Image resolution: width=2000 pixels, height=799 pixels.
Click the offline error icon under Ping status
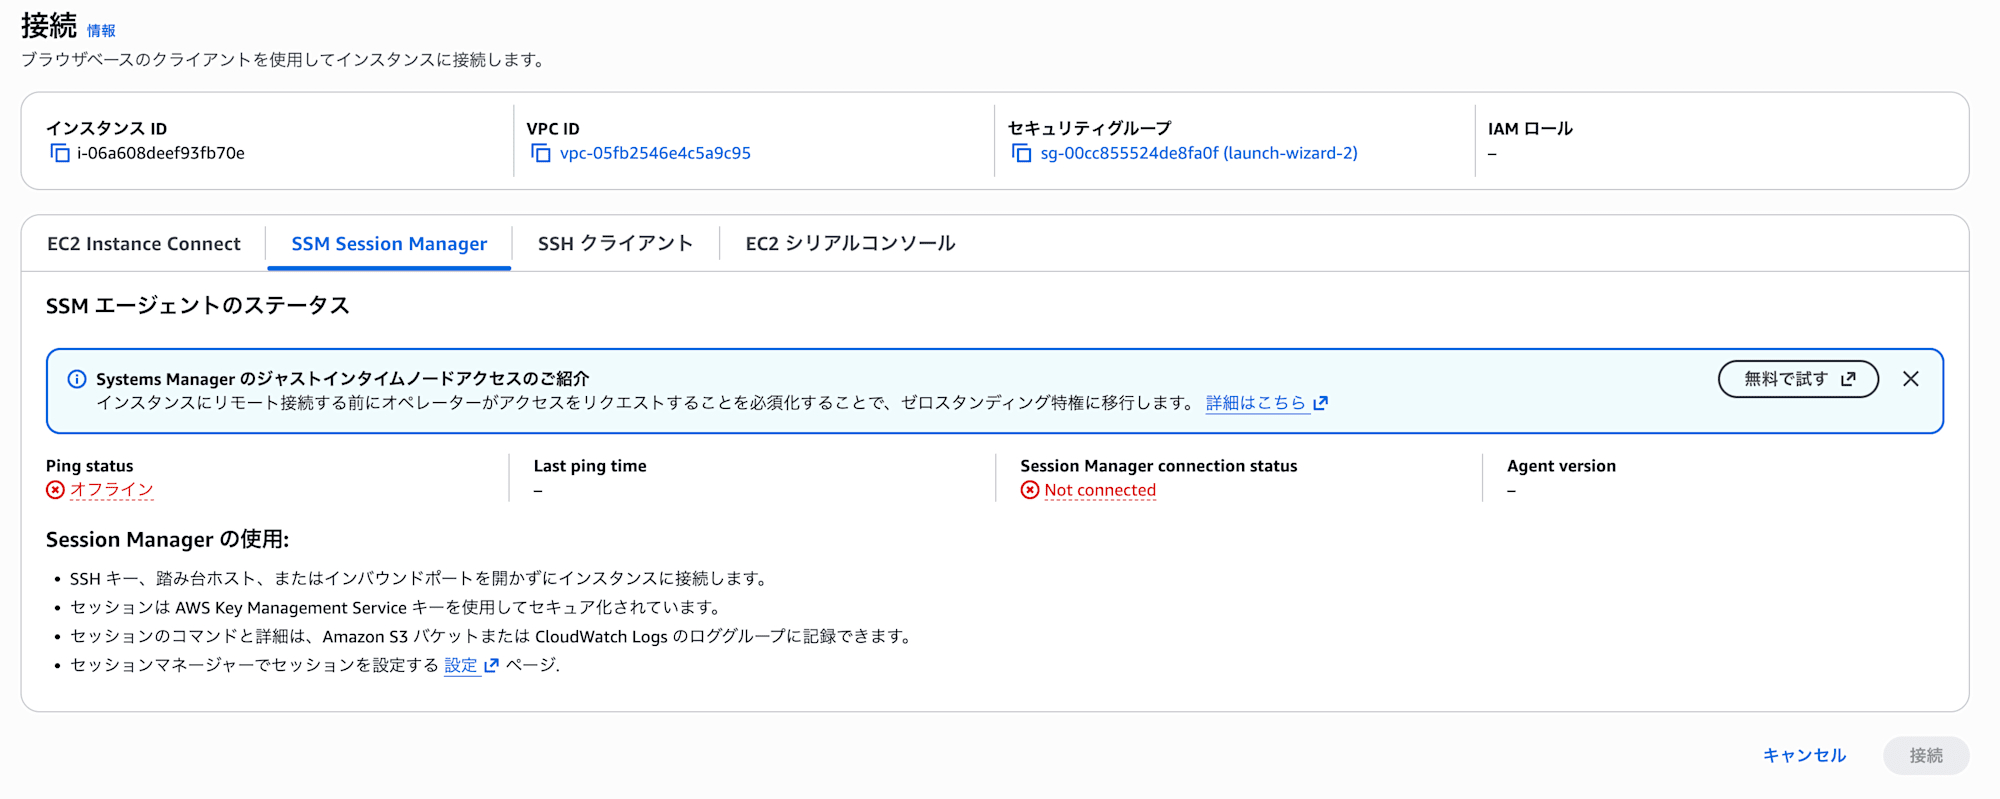coord(55,490)
